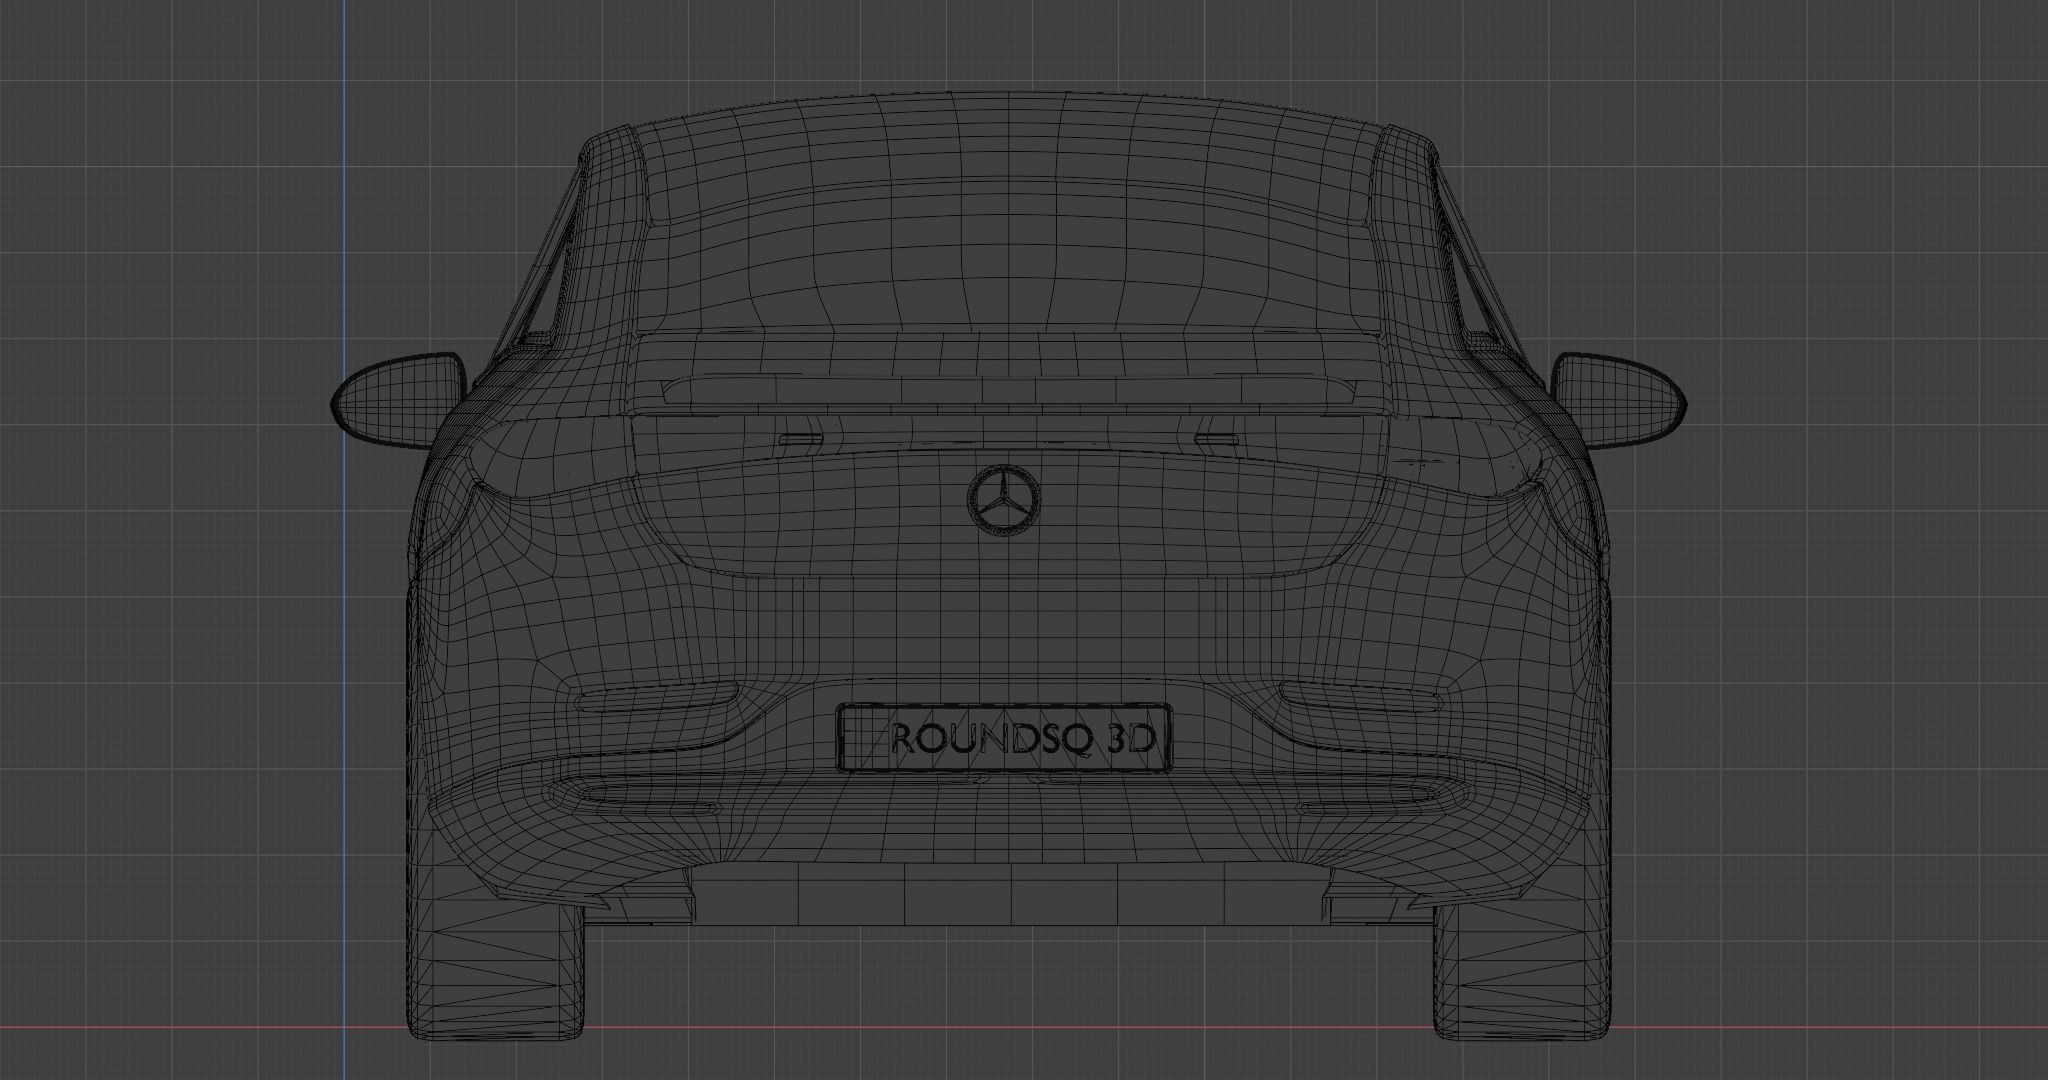2048x1080 pixels.
Task: Click the ROUNDSQ 3D license plate text
Action: pyautogui.click(x=1023, y=739)
